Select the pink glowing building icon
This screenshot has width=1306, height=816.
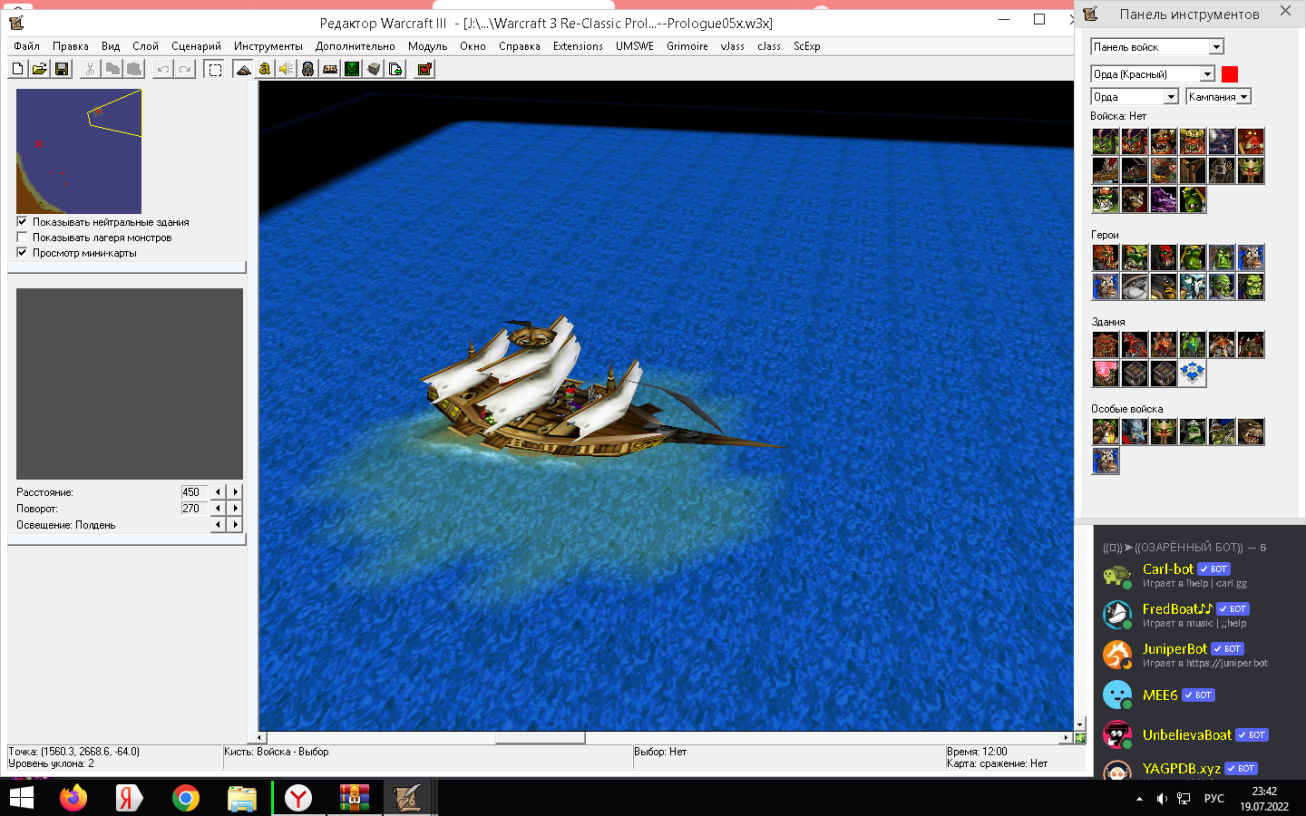(1106, 374)
